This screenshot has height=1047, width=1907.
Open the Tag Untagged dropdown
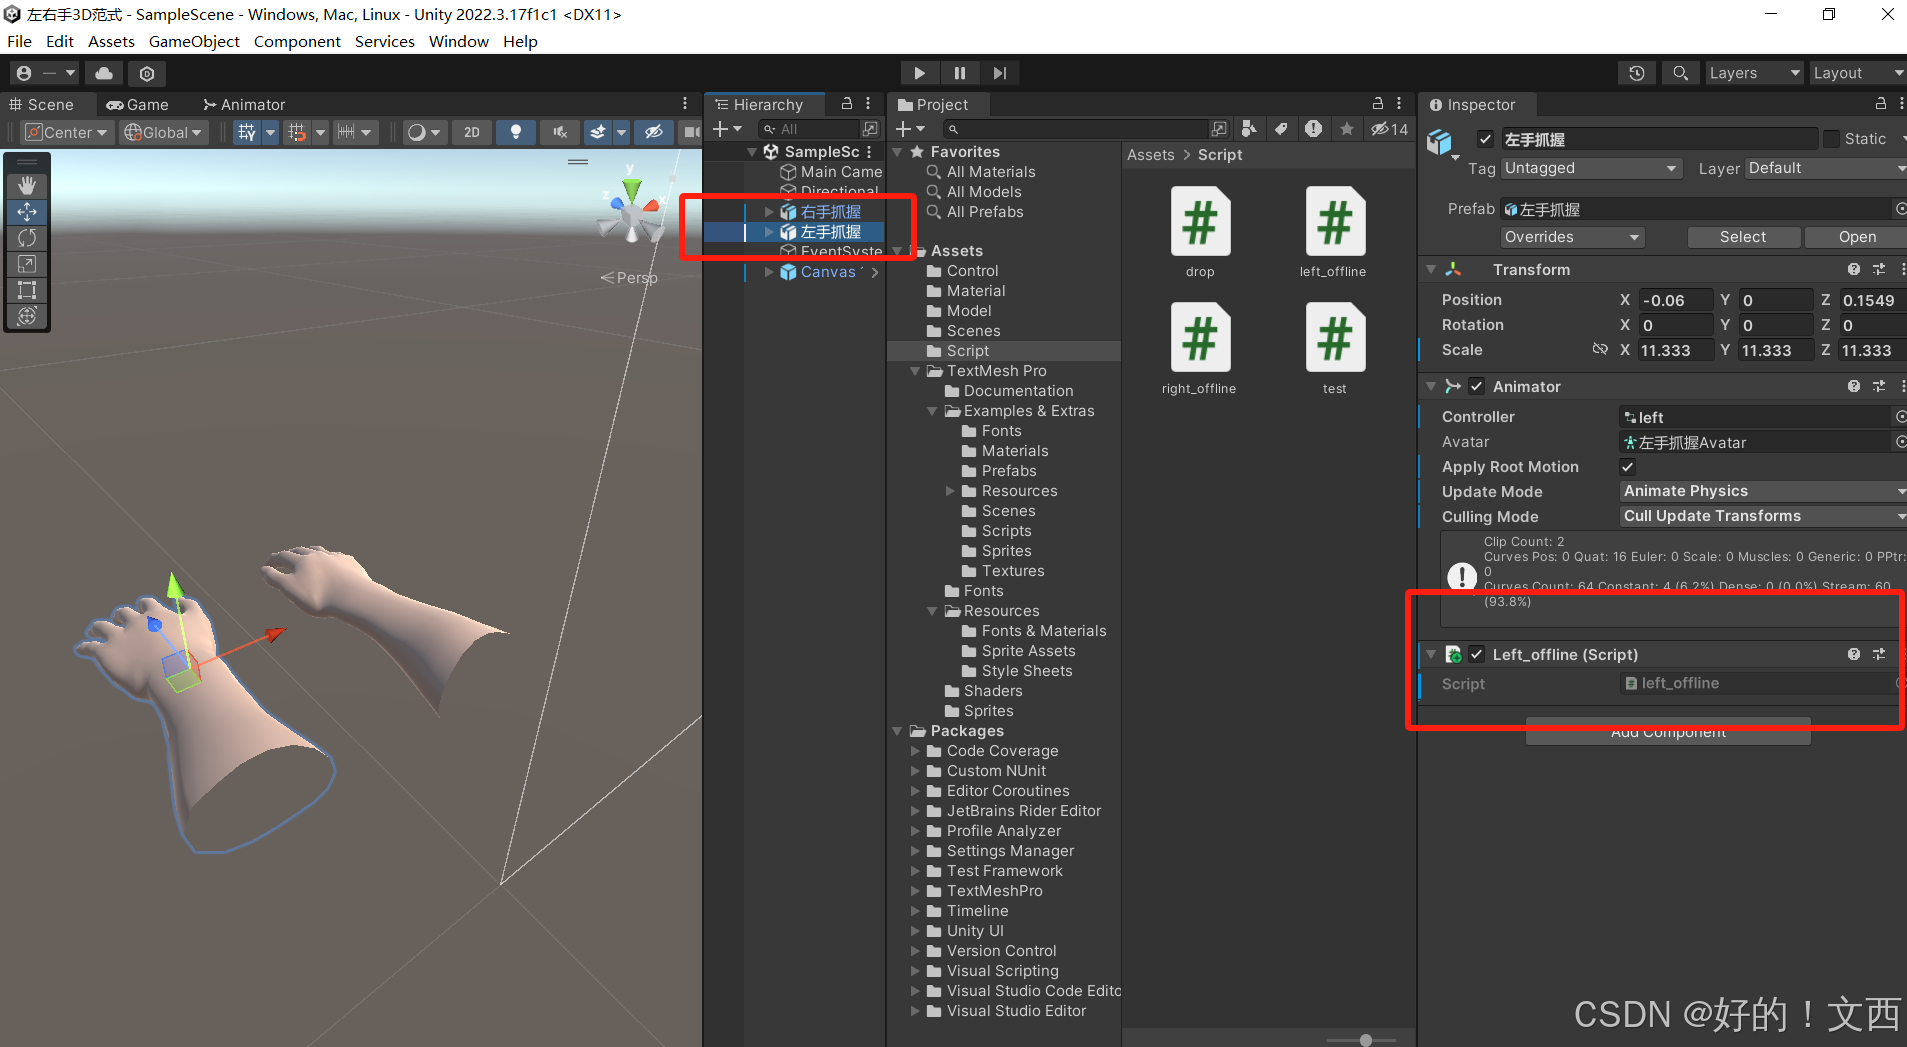[x=1590, y=168]
